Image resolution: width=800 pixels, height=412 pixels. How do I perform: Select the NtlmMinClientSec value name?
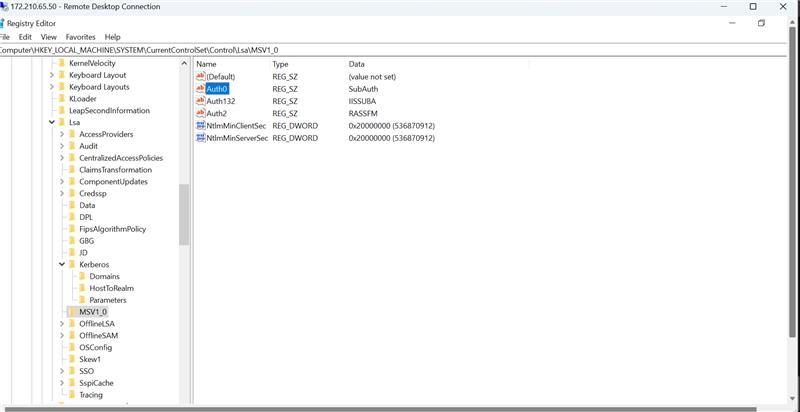click(x=237, y=125)
